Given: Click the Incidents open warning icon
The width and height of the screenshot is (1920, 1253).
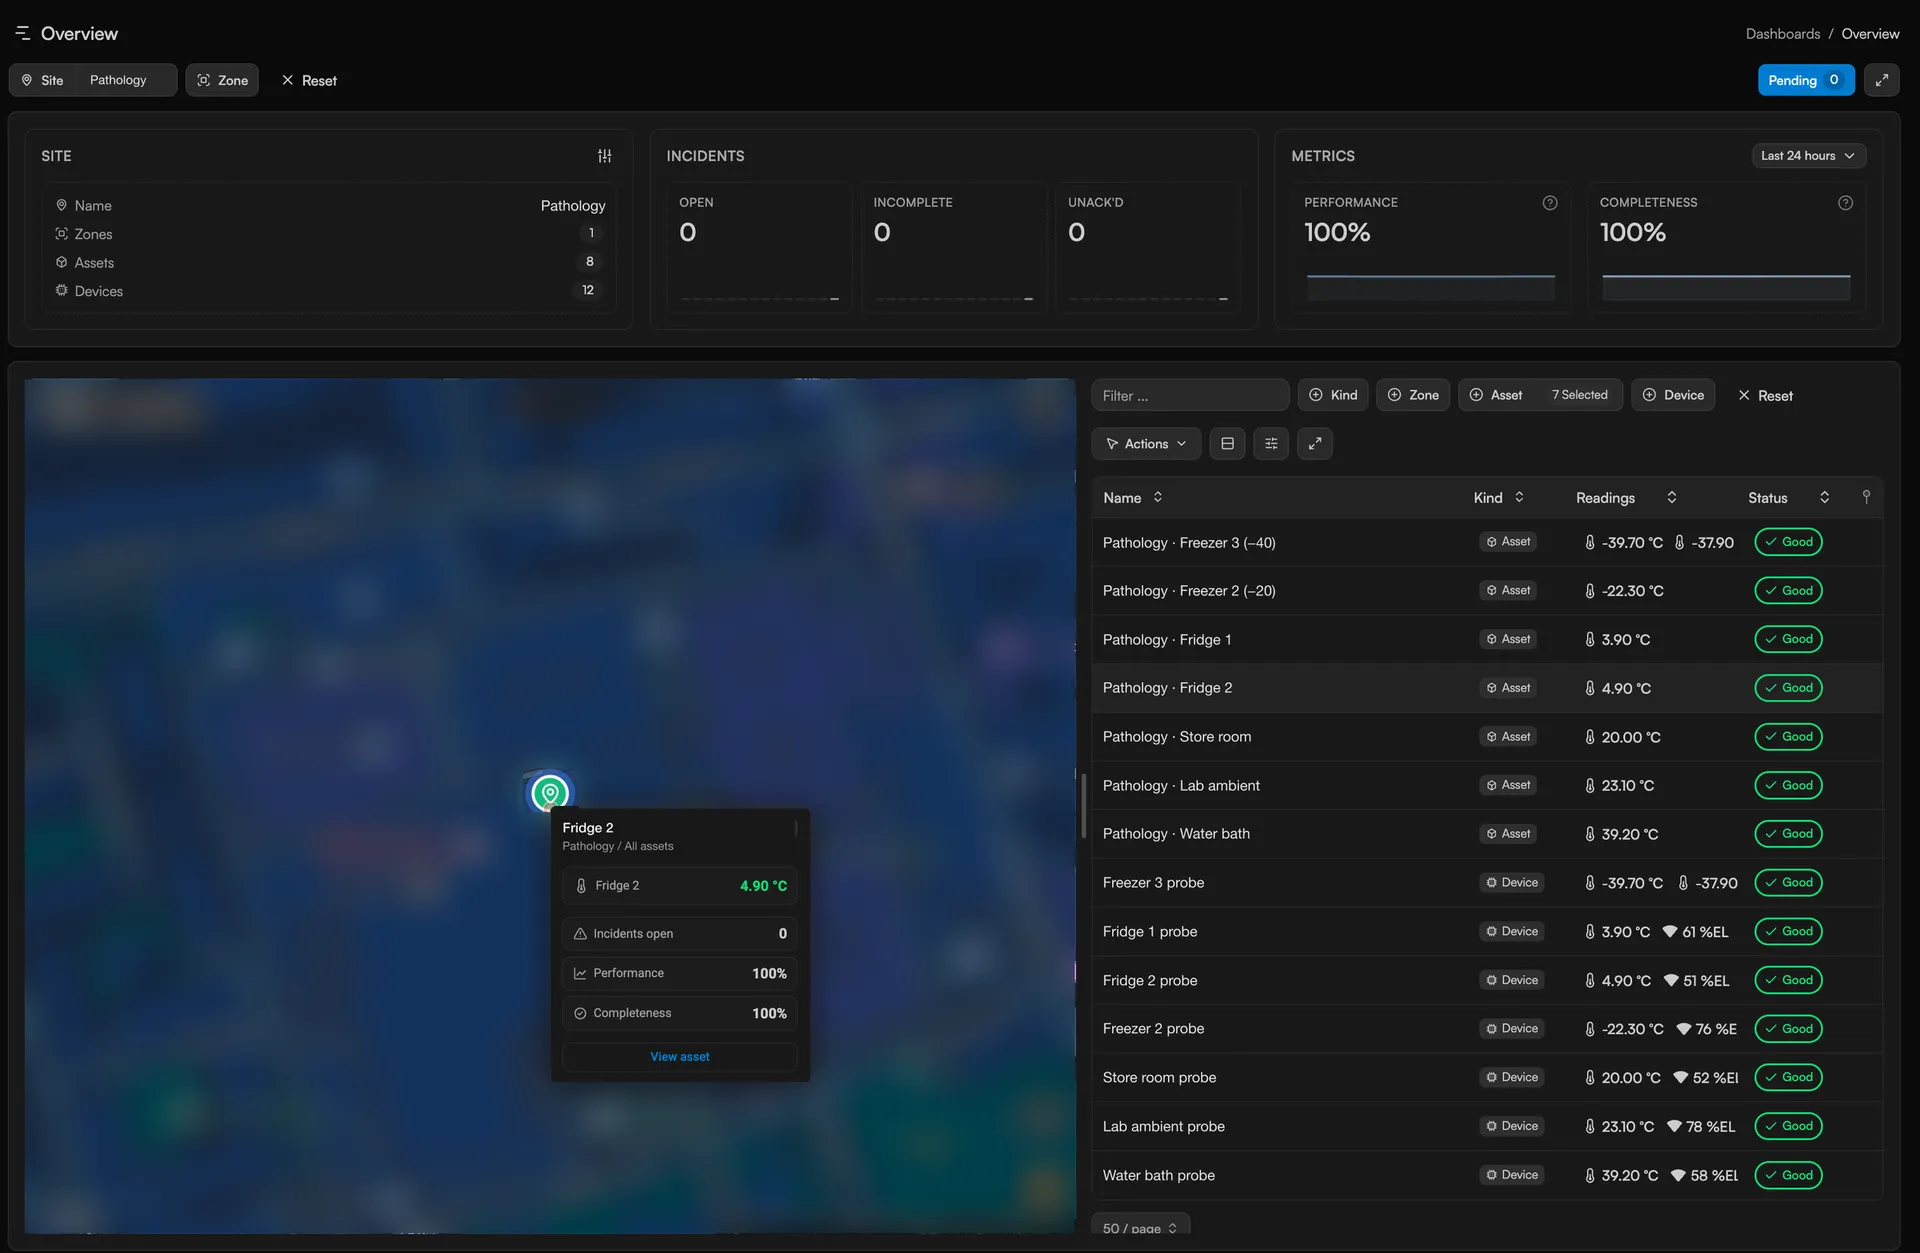Looking at the screenshot, I should (x=580, y=933).
